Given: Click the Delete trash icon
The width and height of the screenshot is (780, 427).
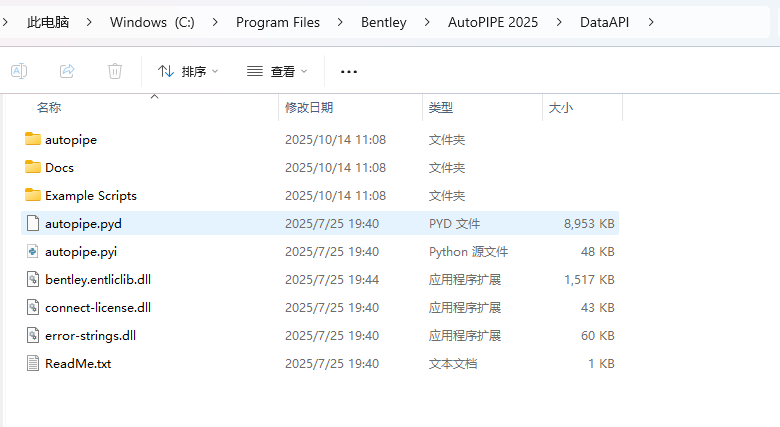Looking at the screenshot, I should click(115, 71).
